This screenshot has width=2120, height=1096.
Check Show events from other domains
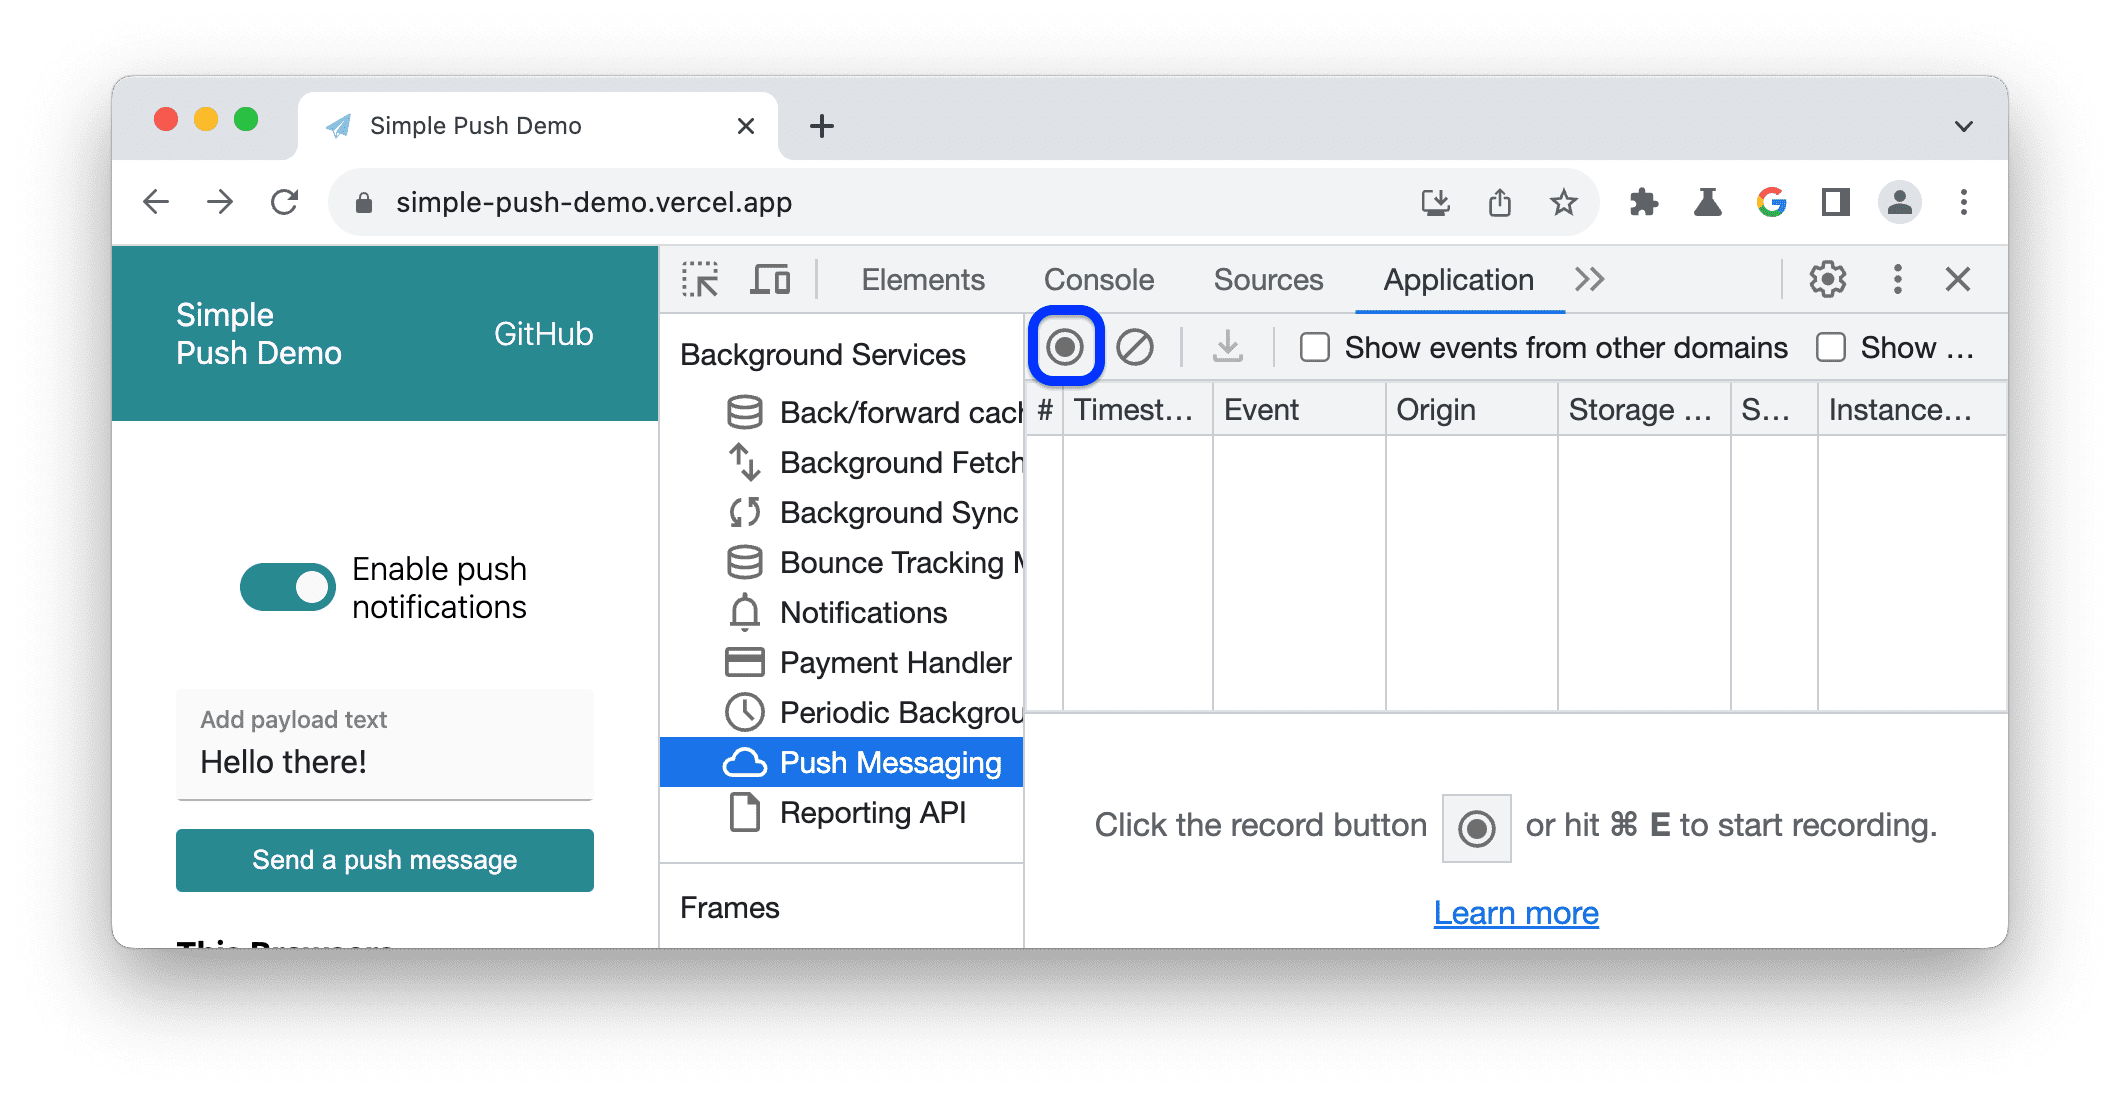(1314, 347)
